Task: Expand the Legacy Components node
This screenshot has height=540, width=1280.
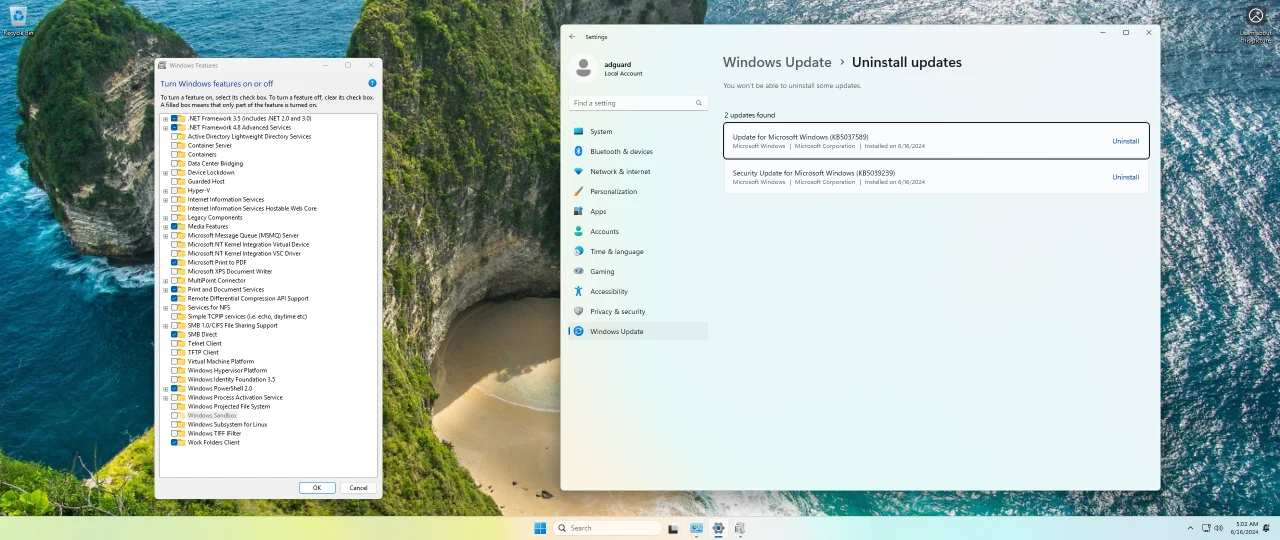Action: tap(165, 218)
